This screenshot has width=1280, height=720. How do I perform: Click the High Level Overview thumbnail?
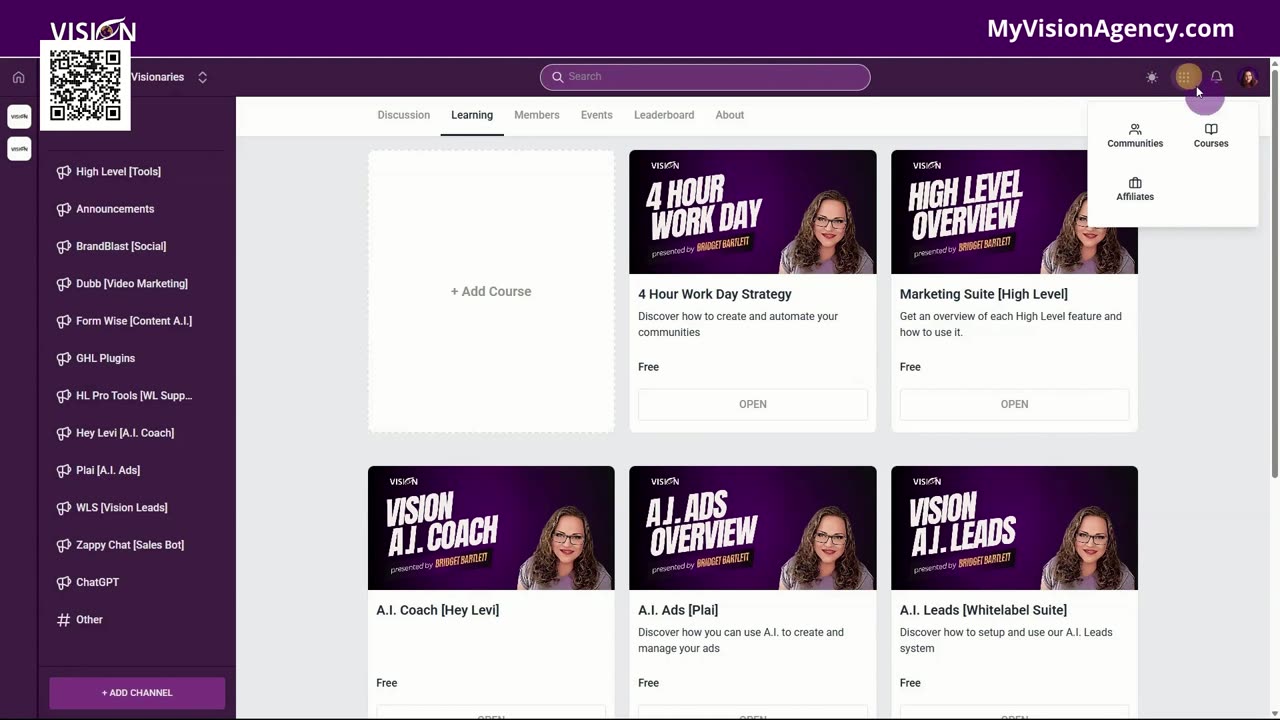[1014, 212]
